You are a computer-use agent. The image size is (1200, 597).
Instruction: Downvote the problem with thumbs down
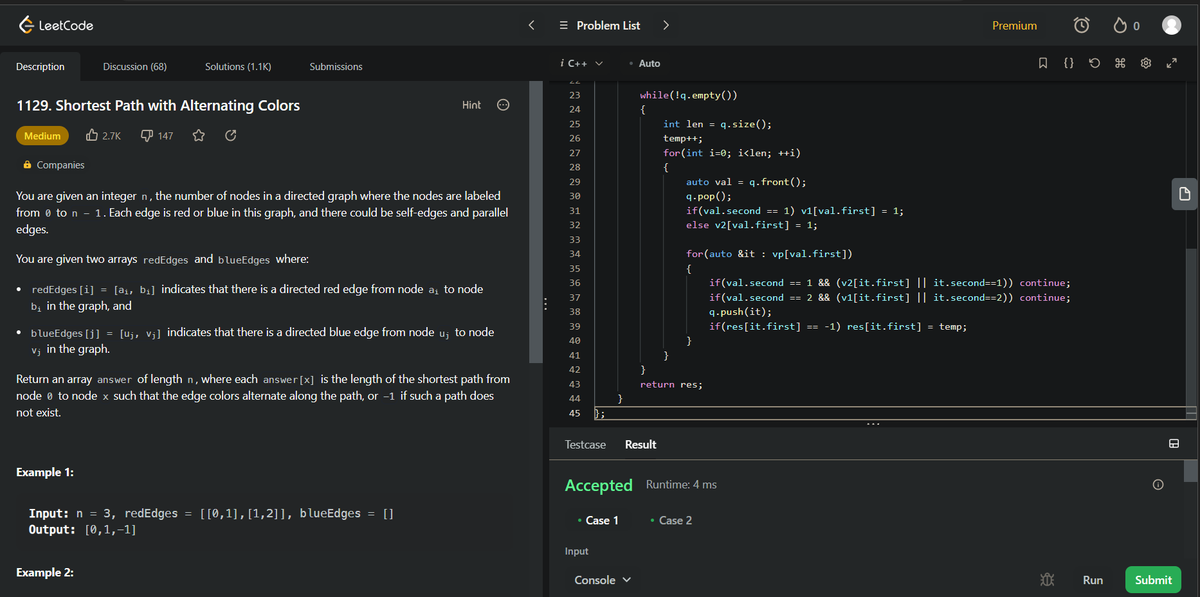[148, 135]
